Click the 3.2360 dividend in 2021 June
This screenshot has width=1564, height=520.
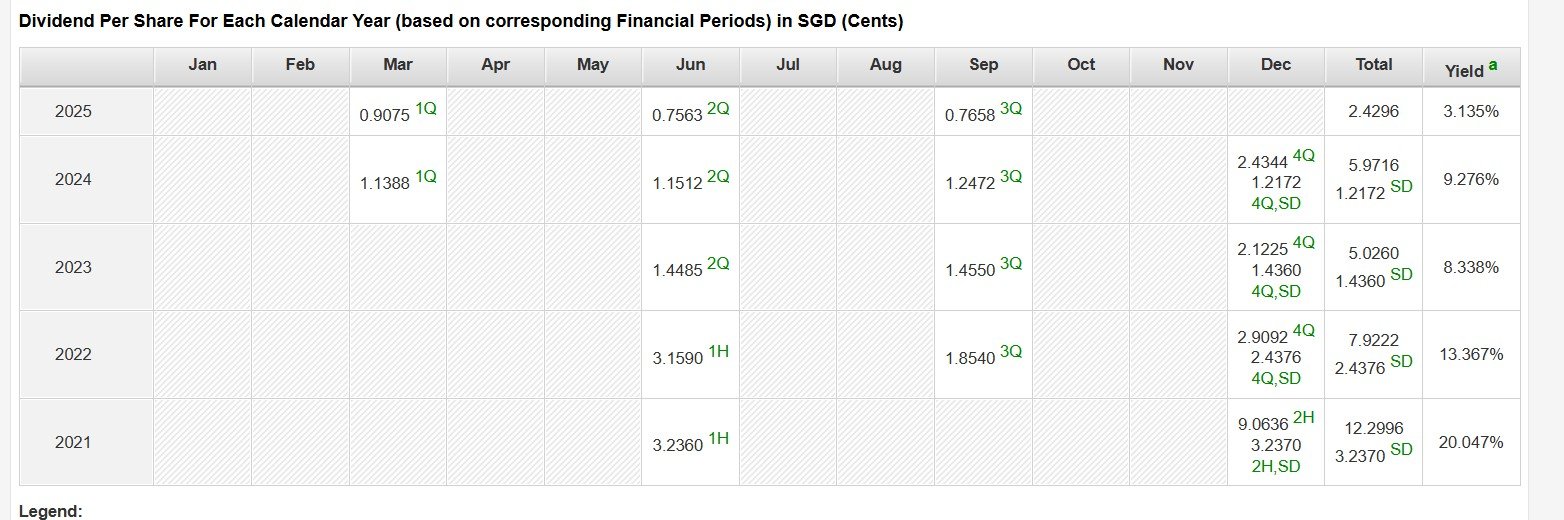[x=677, y=446]
